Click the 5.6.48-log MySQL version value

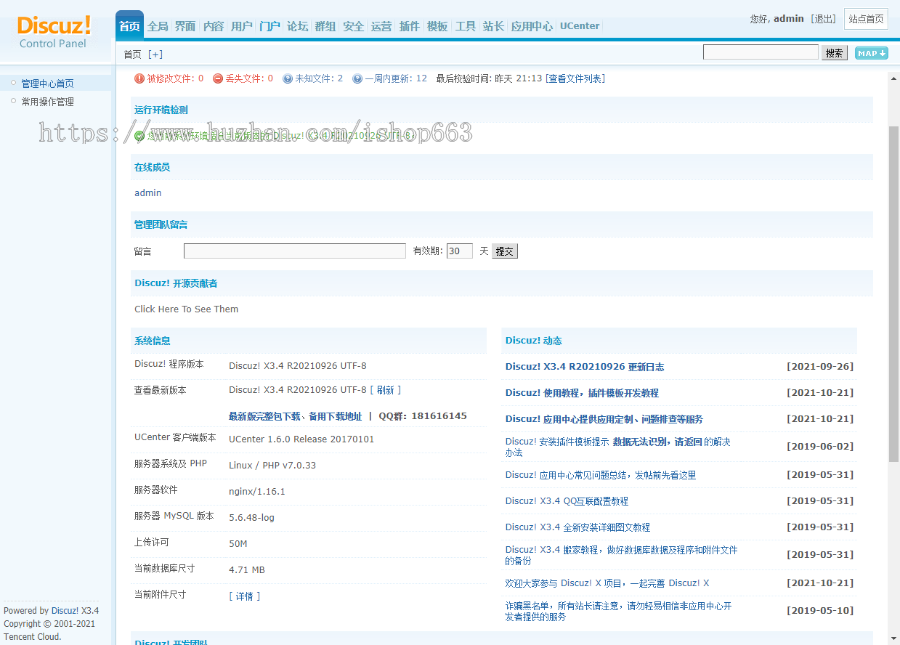pyautogui.click(x=251, y=518)
